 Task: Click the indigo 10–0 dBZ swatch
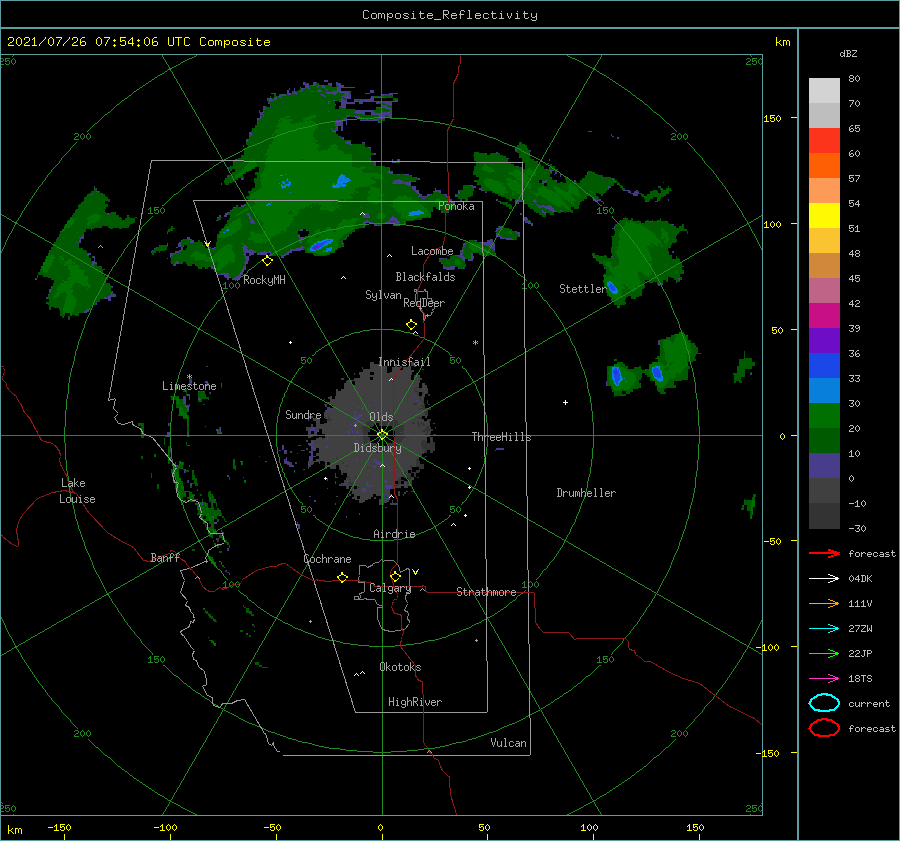click(x=824, y=466)
